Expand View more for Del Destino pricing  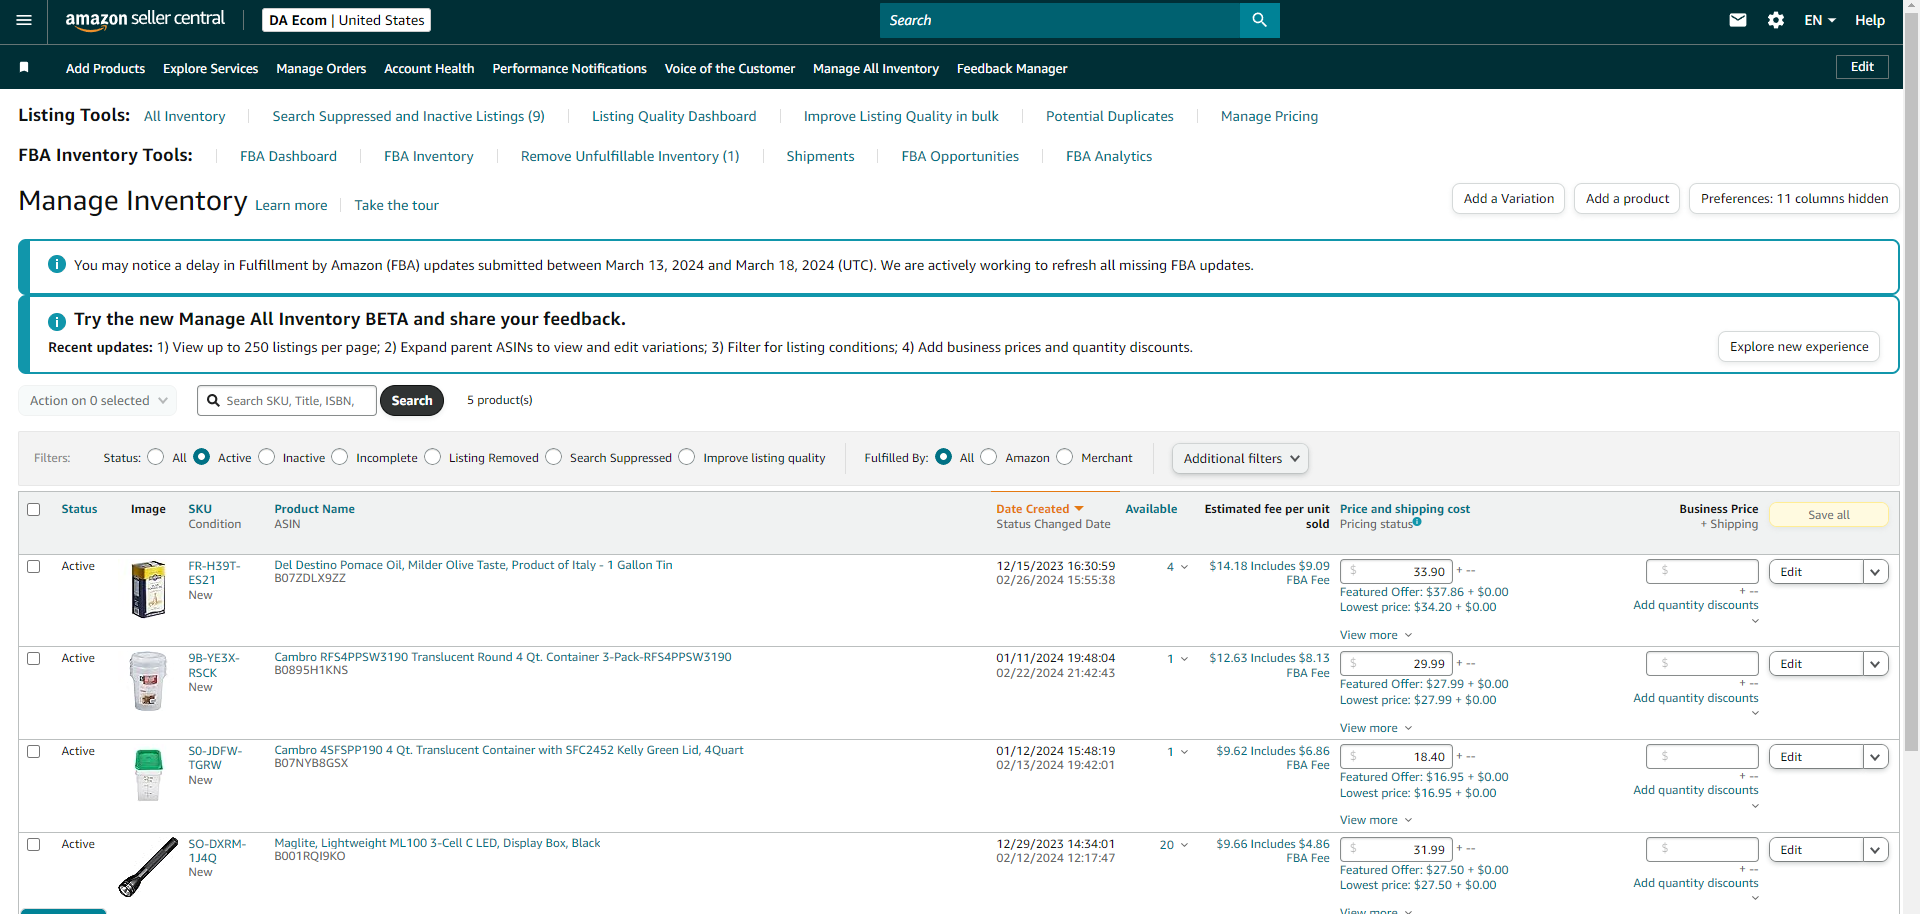pyautogui.click(x=1376, y=635)
